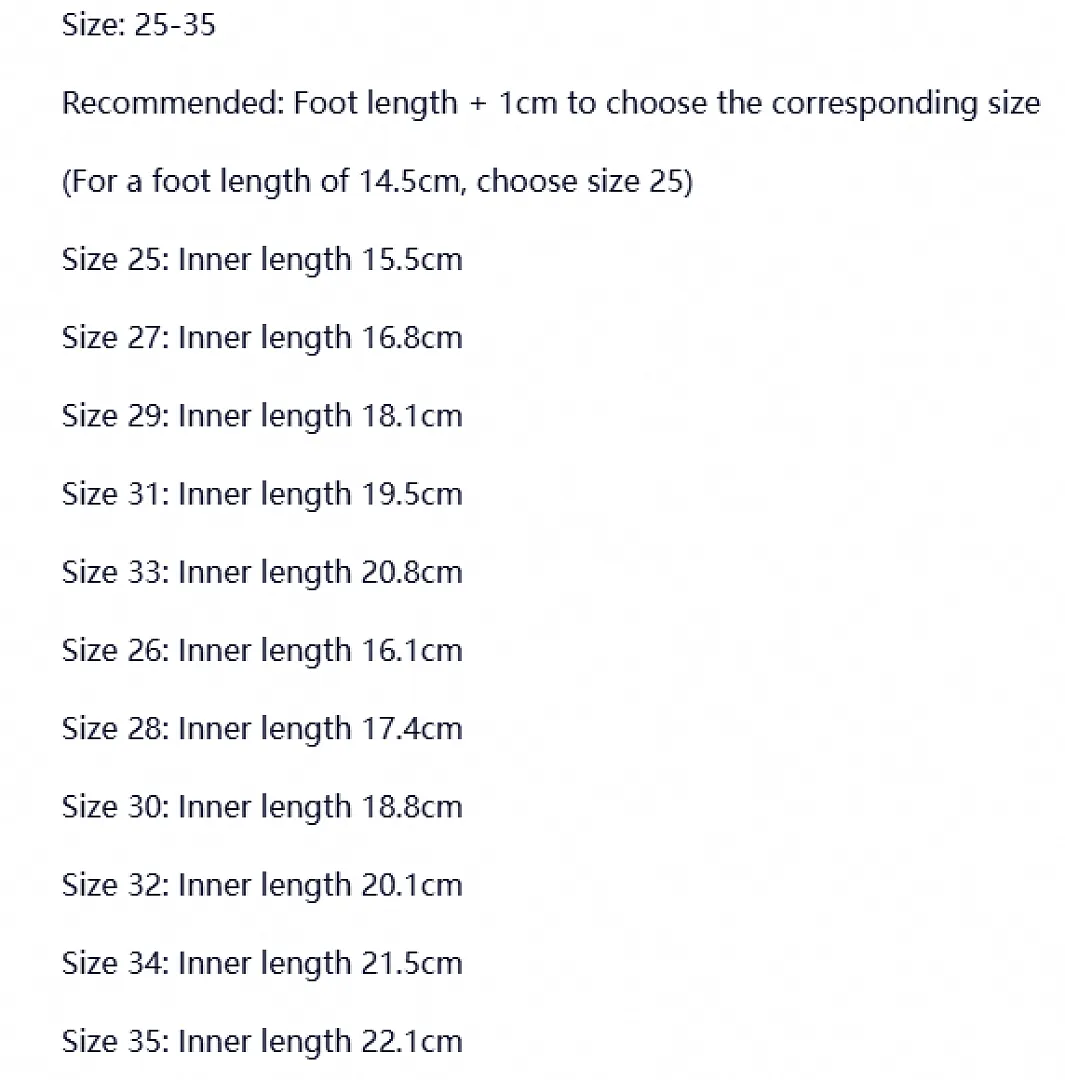Select the Size 35 inner length 22.1cm line
Viewport: 1065px width, 1080px height.
click(x=262, y=1042)
